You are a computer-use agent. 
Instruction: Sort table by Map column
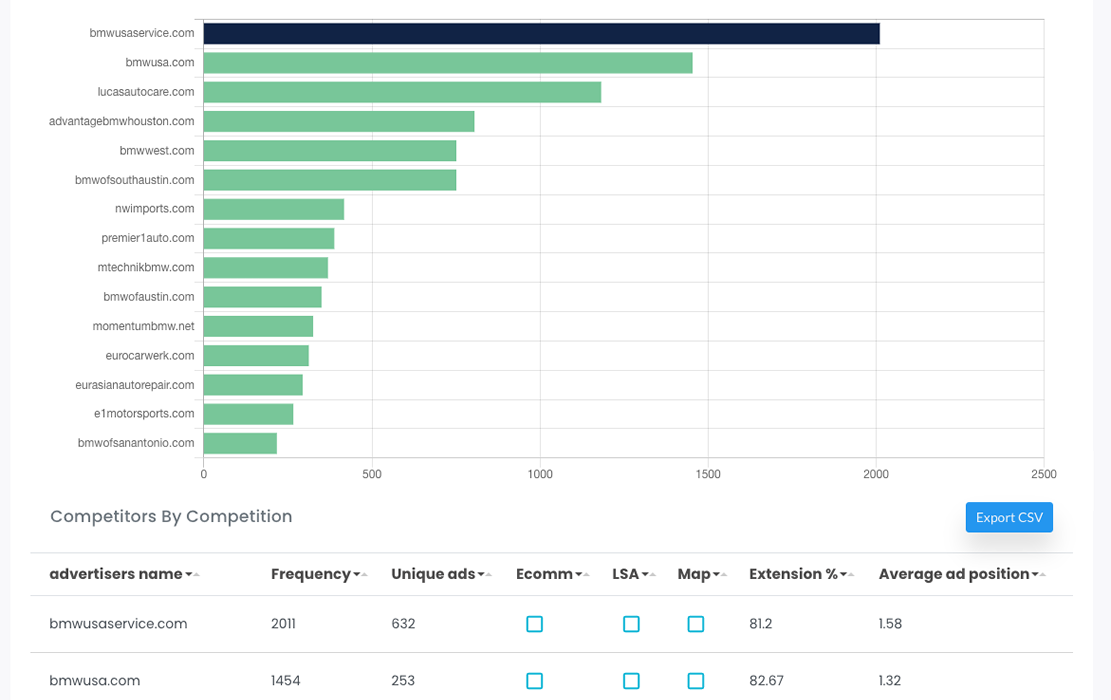click(x=702, y=574)
